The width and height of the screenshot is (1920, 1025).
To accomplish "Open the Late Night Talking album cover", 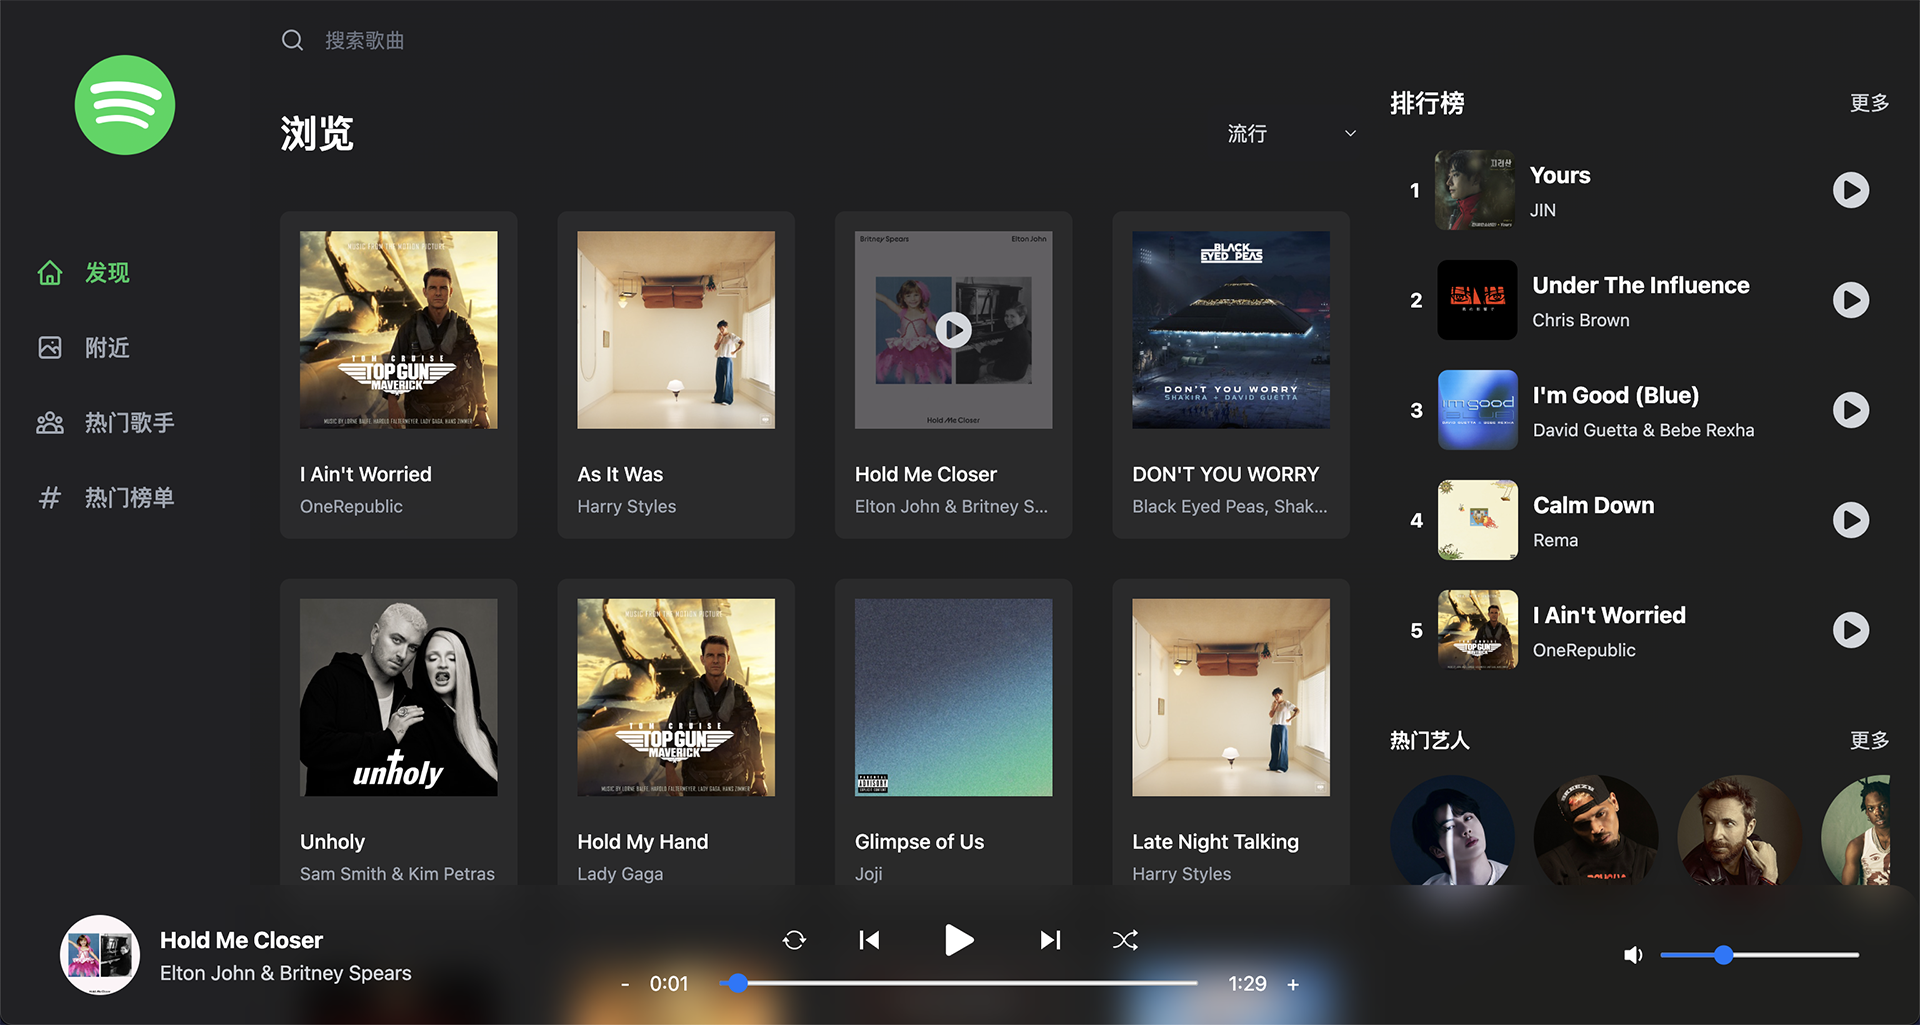I will click(x=1231, y=697).
